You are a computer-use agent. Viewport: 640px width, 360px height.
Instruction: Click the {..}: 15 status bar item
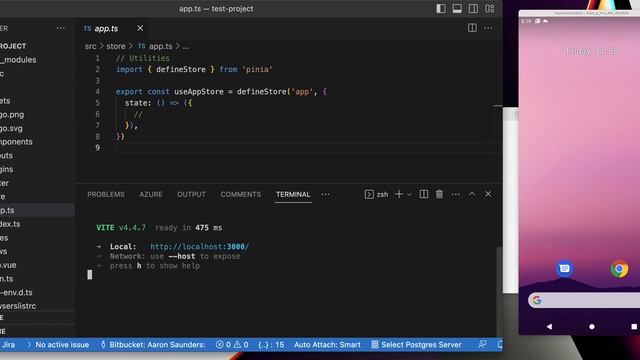271,345
